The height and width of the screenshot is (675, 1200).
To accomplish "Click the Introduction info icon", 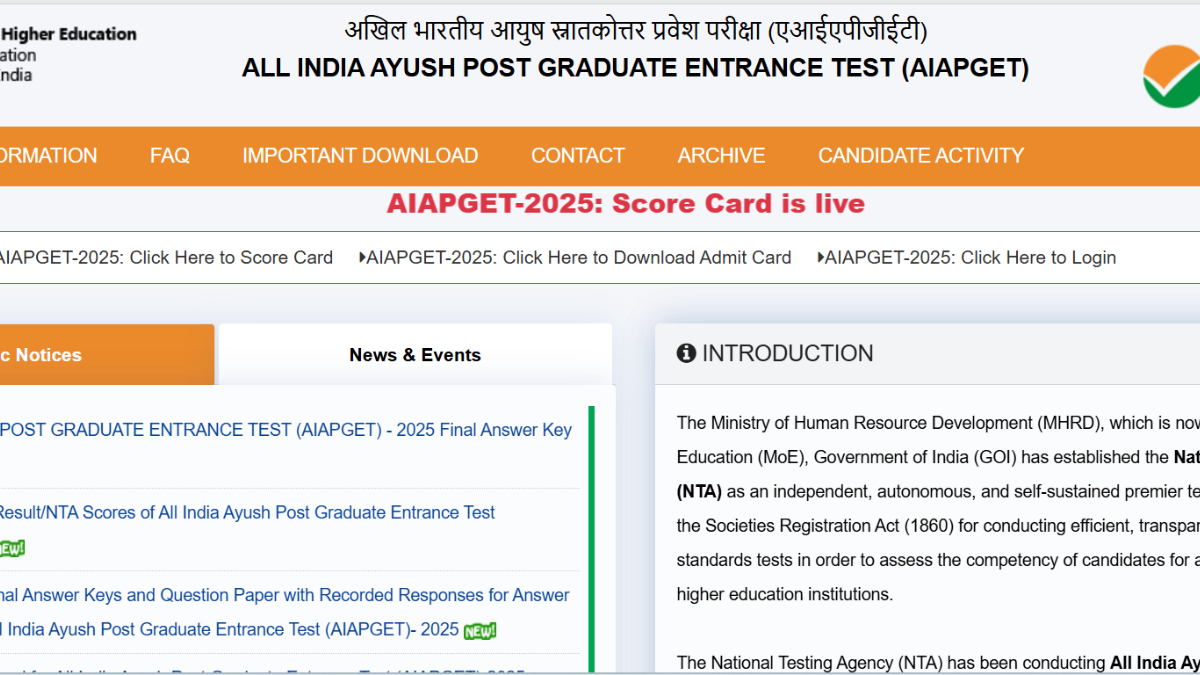I will [686, 353].
